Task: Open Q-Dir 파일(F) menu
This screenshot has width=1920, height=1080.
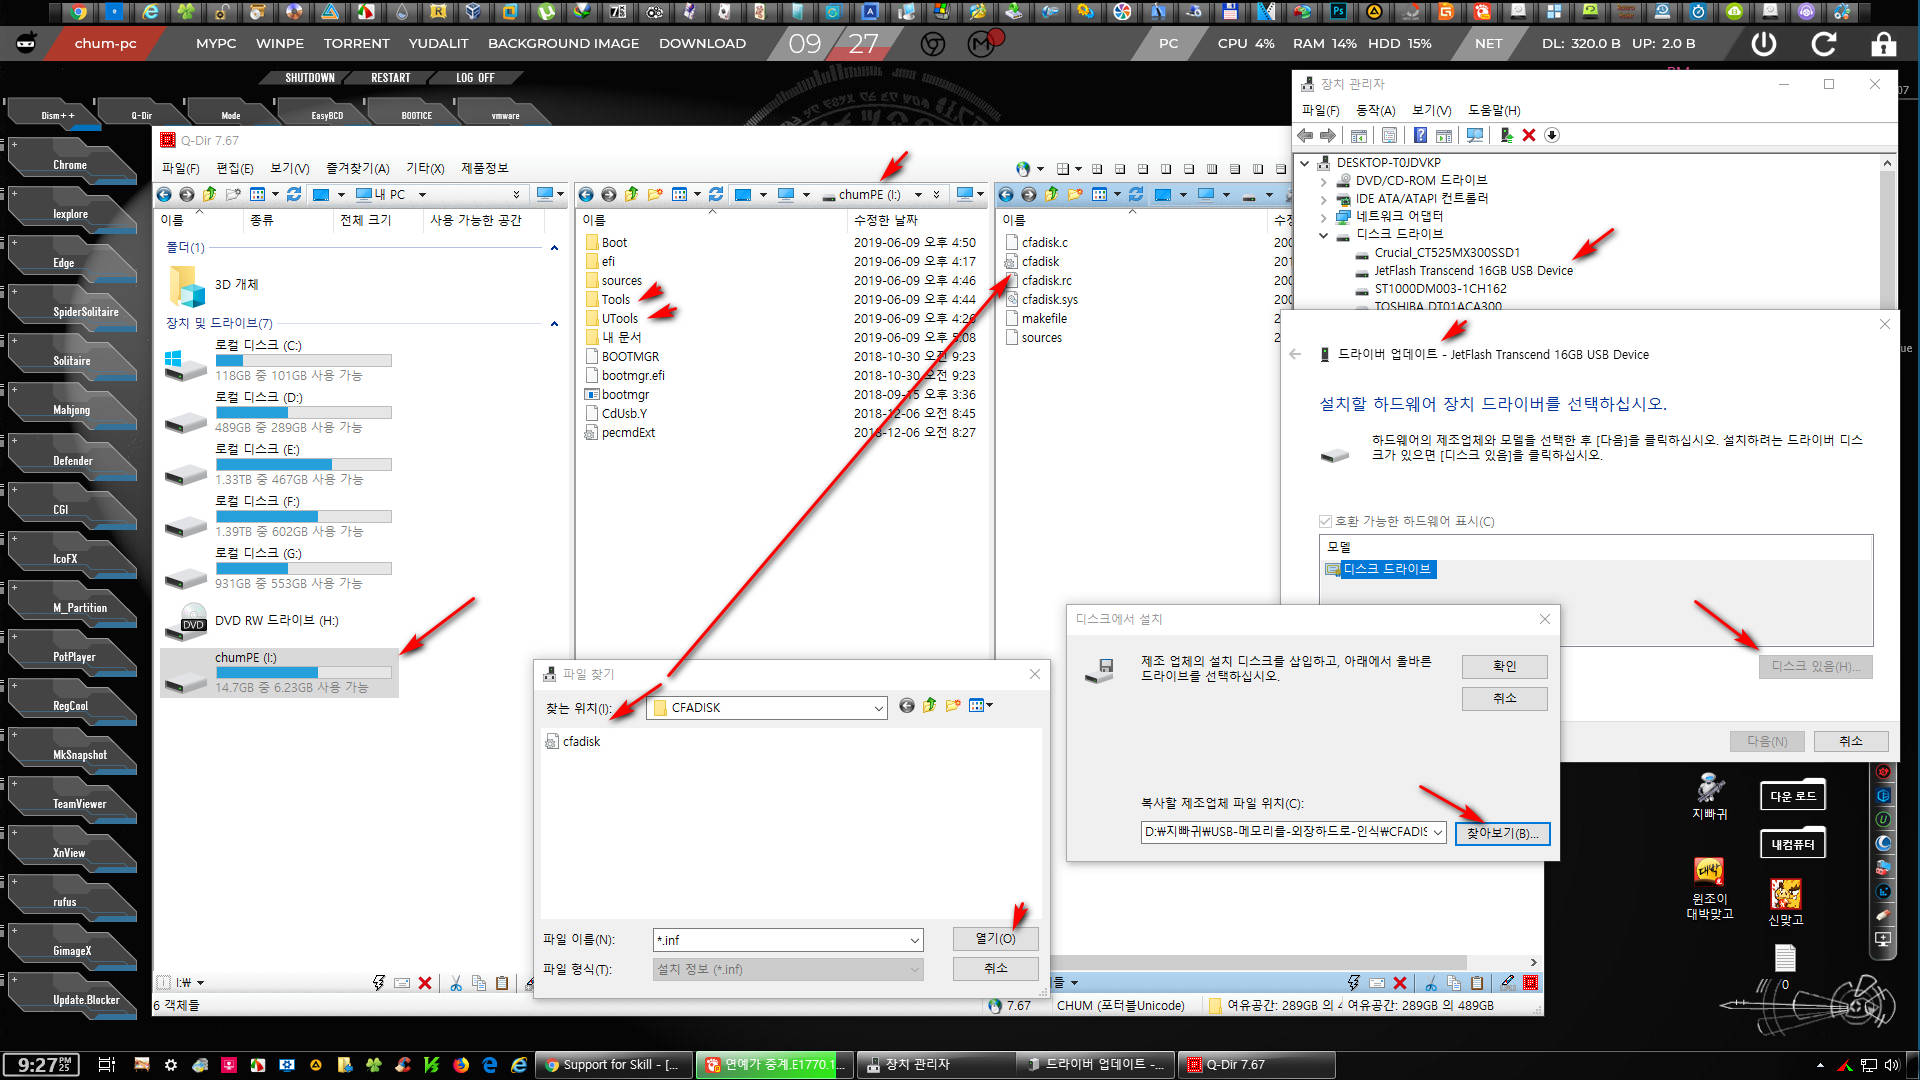Action: (x=180, y=168)
